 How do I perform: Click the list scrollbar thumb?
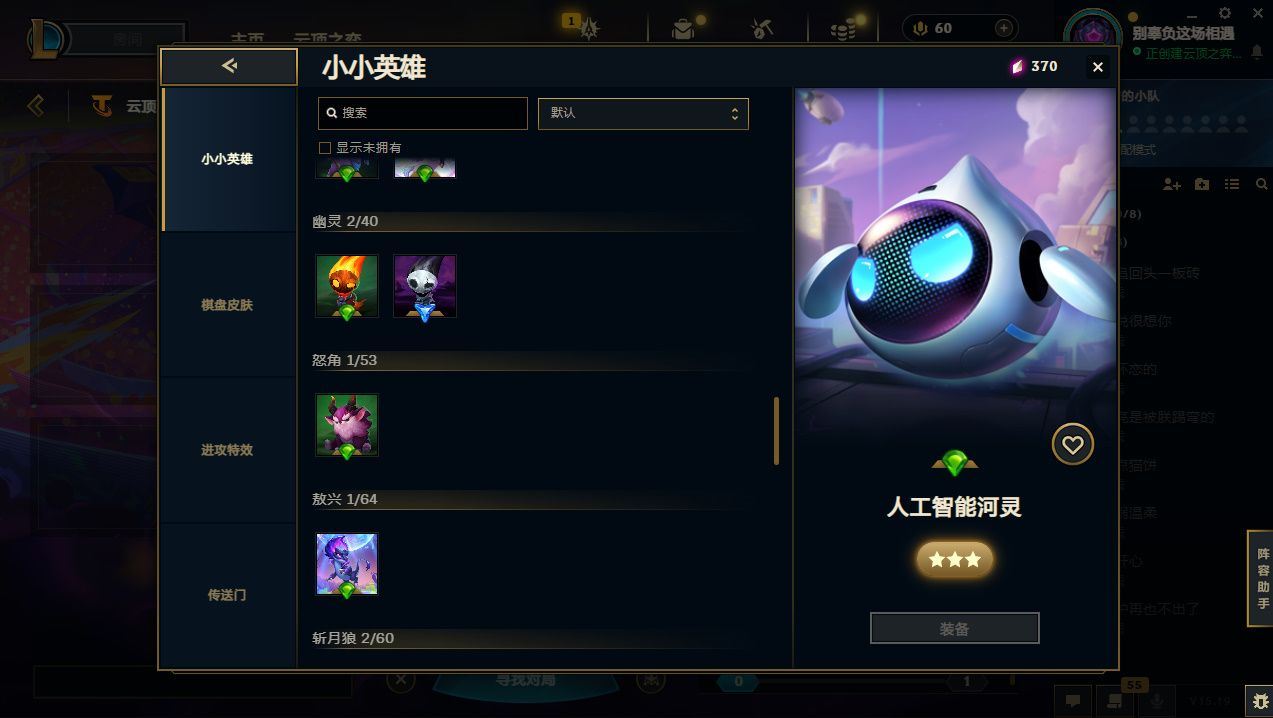[776, 431]
